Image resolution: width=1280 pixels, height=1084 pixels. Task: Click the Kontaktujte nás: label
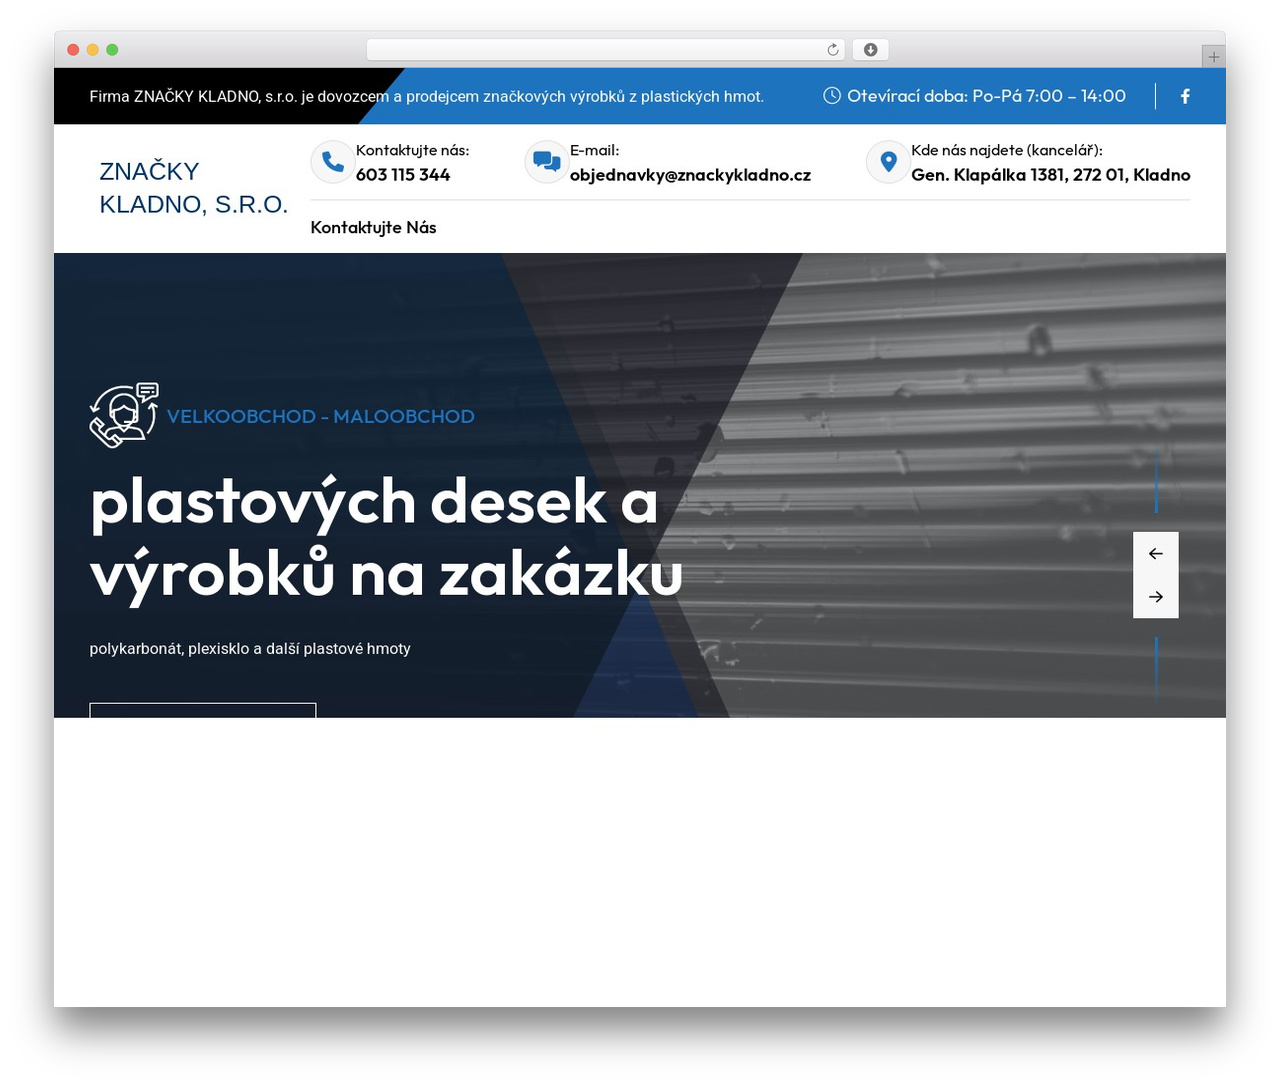coord(412,150)
